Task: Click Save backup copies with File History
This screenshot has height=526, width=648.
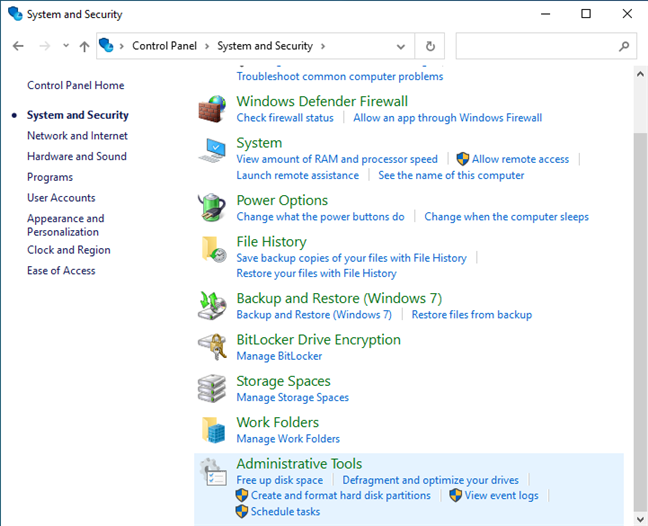Action: (x=351, y=258)
